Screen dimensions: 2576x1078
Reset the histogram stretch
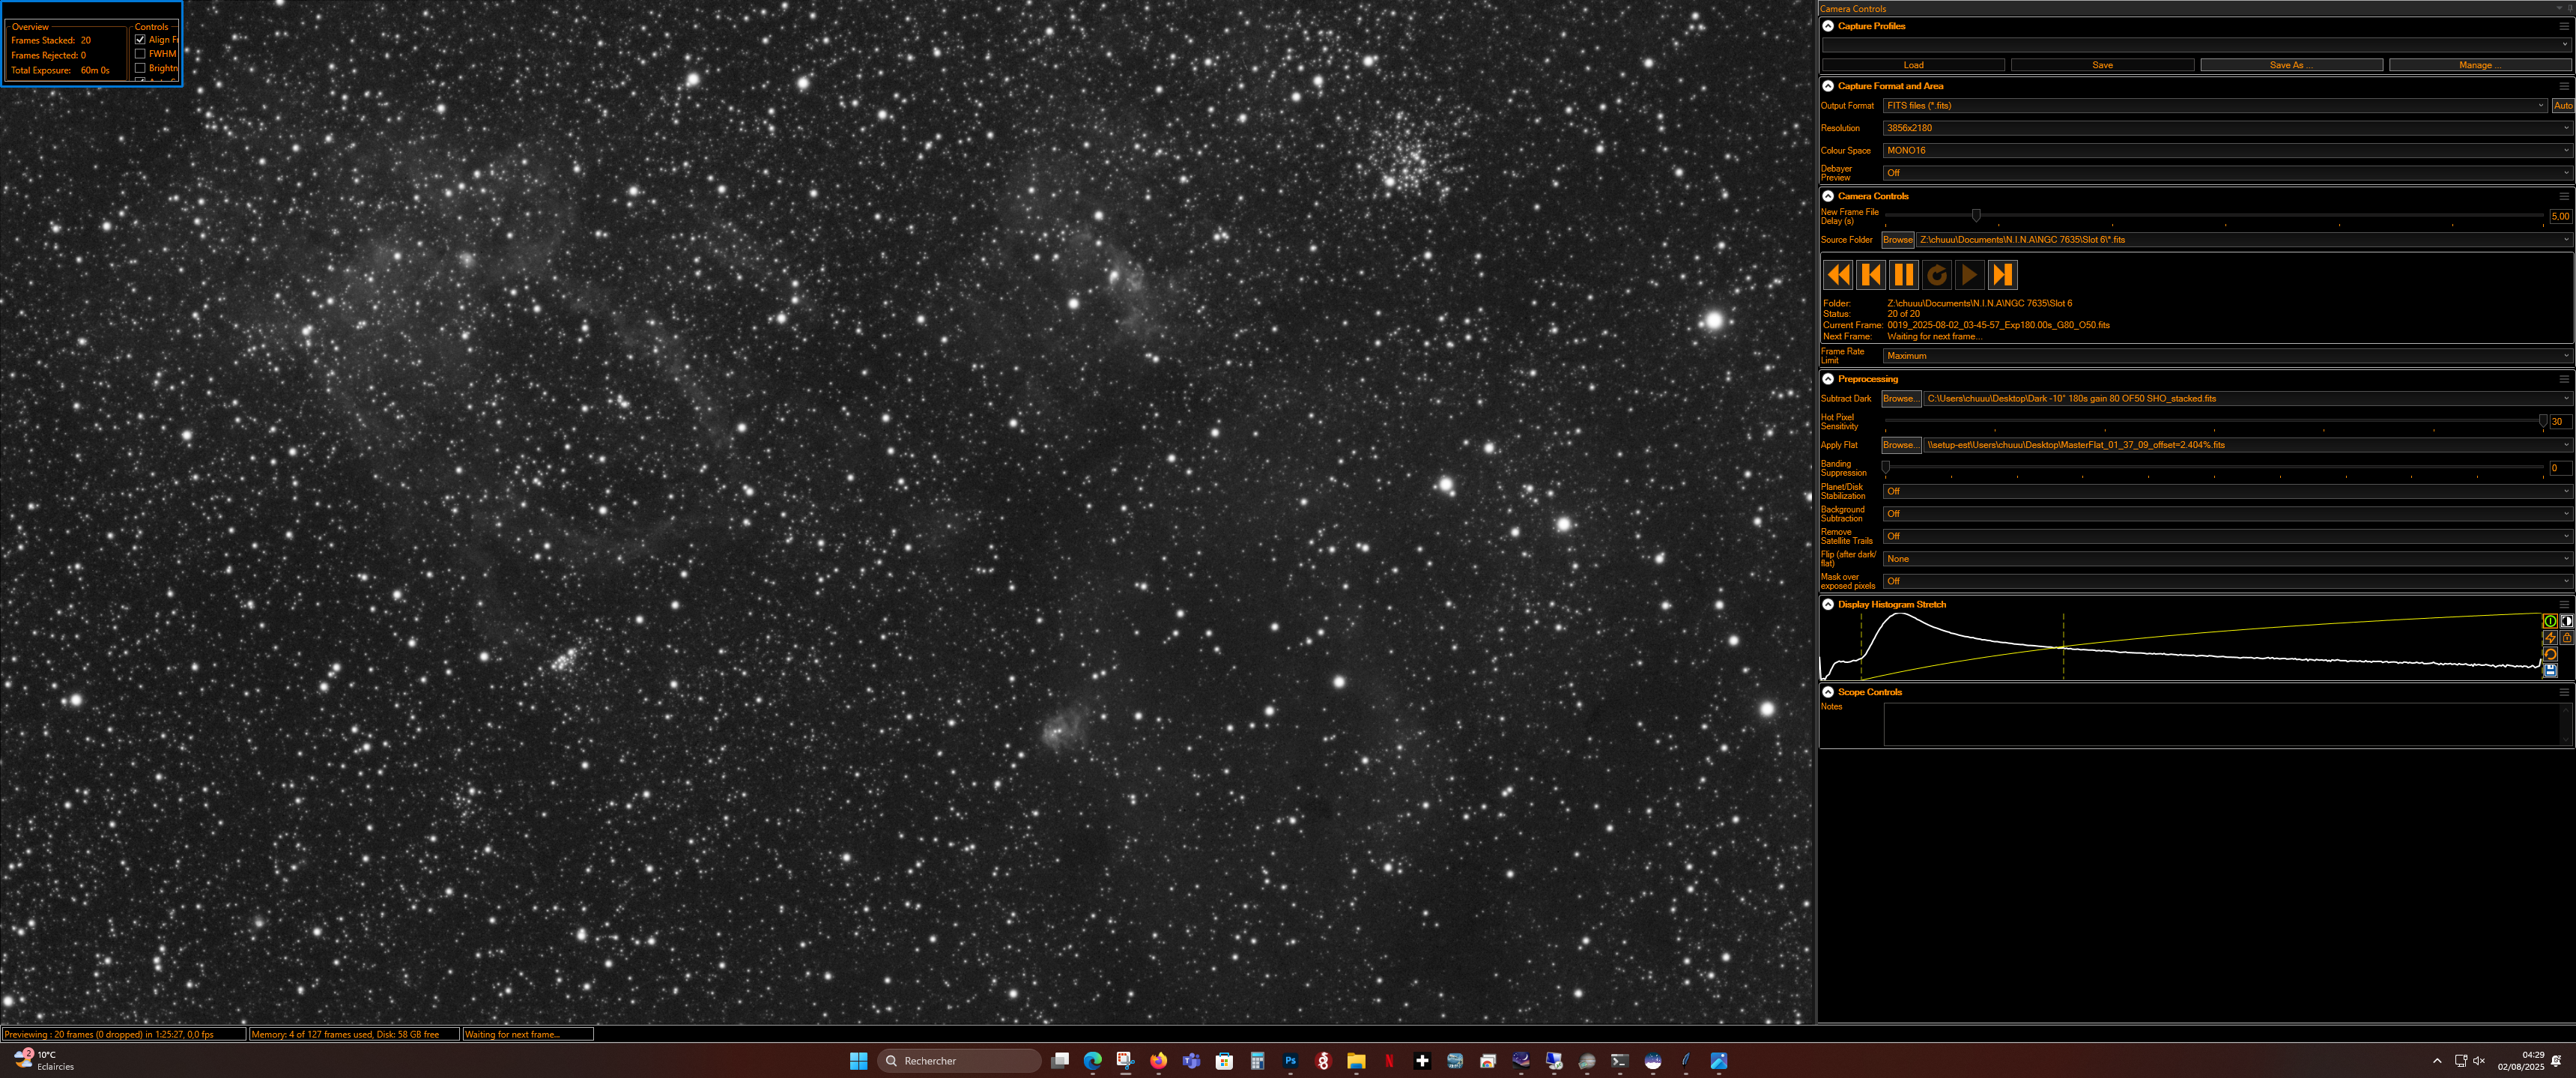2550,654
